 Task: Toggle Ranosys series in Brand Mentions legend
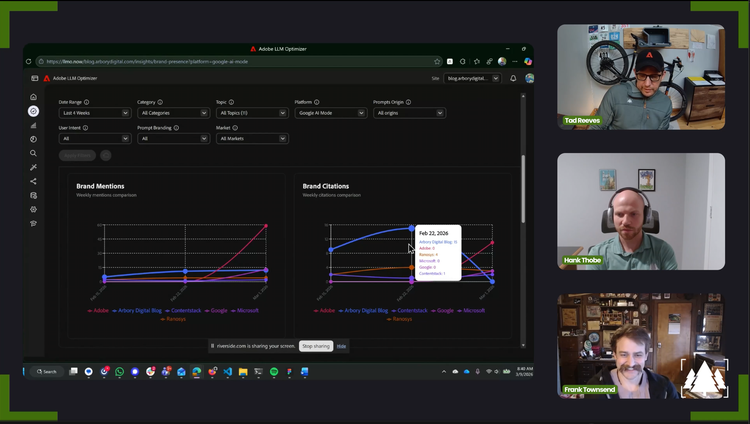(176, 319)
